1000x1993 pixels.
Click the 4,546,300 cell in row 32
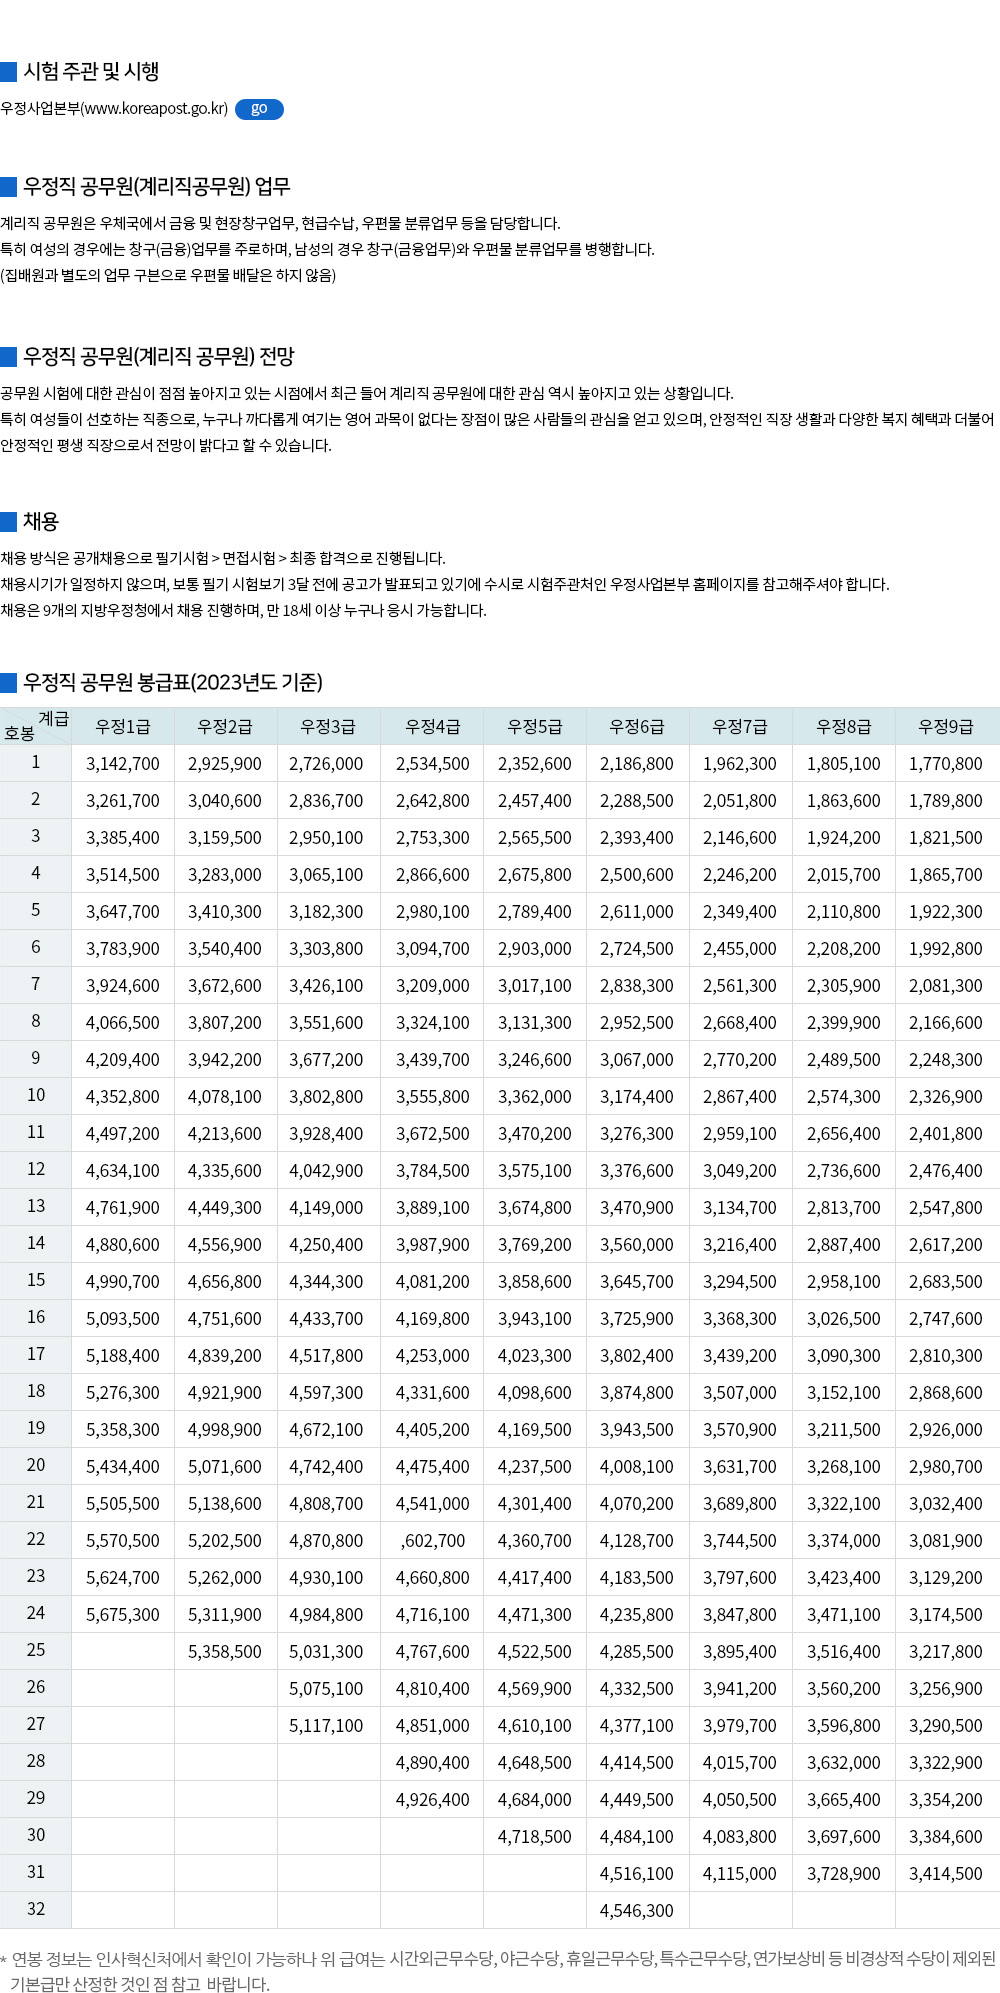pos(636,1911)
